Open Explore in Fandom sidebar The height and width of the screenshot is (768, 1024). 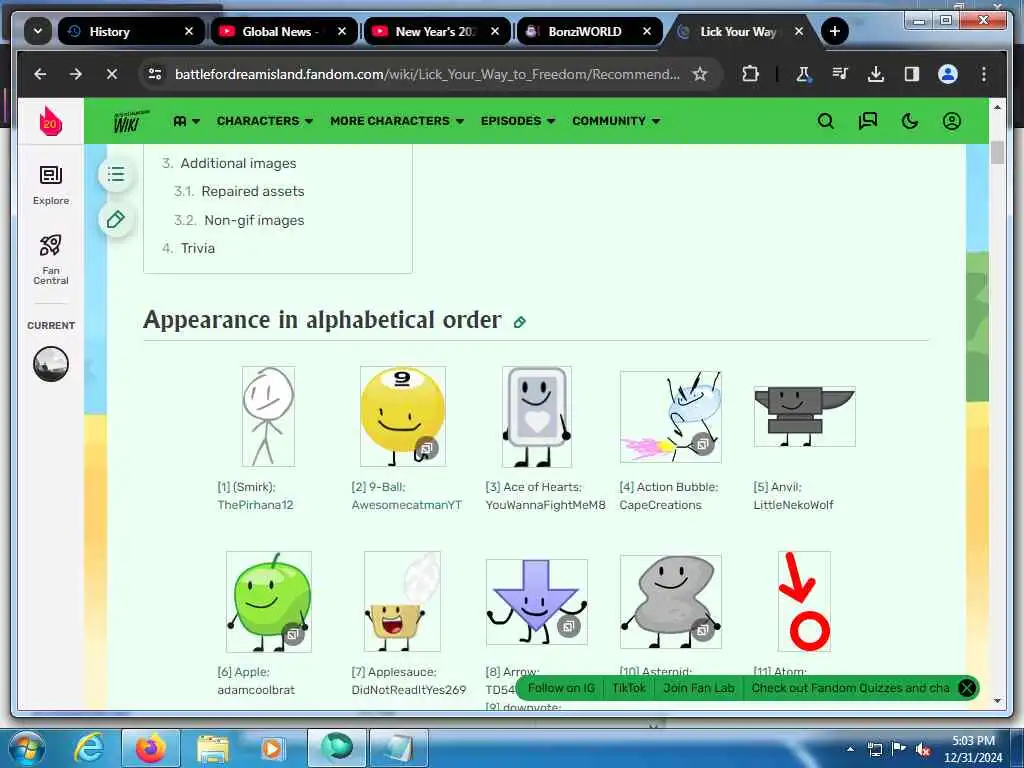click(51, 185)
